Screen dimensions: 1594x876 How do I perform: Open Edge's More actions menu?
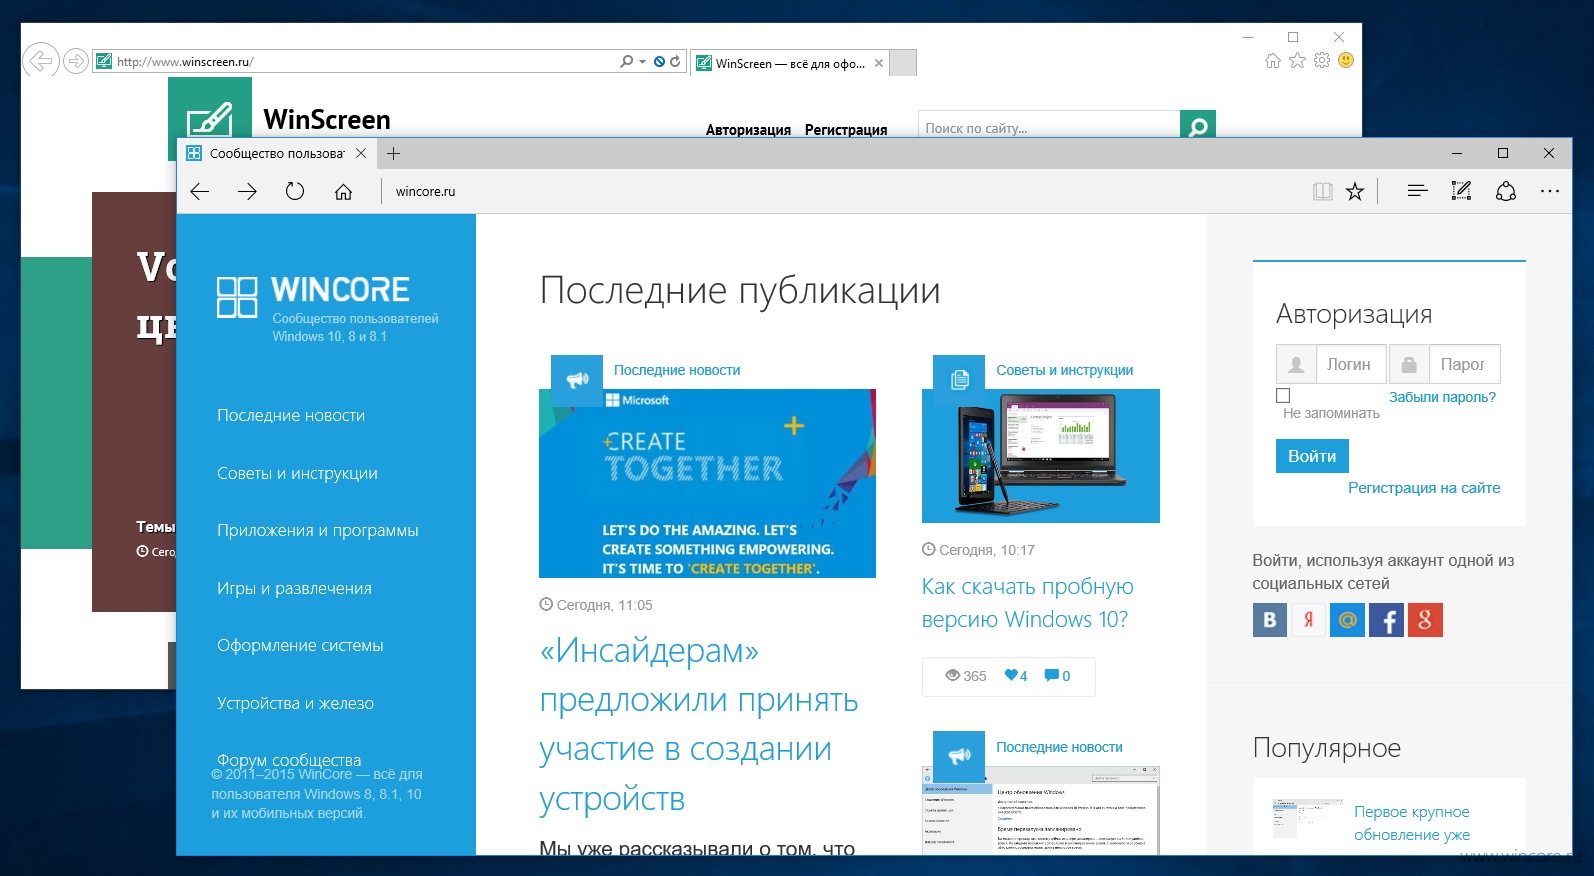pyautogui.click(x=1550, y=191)
